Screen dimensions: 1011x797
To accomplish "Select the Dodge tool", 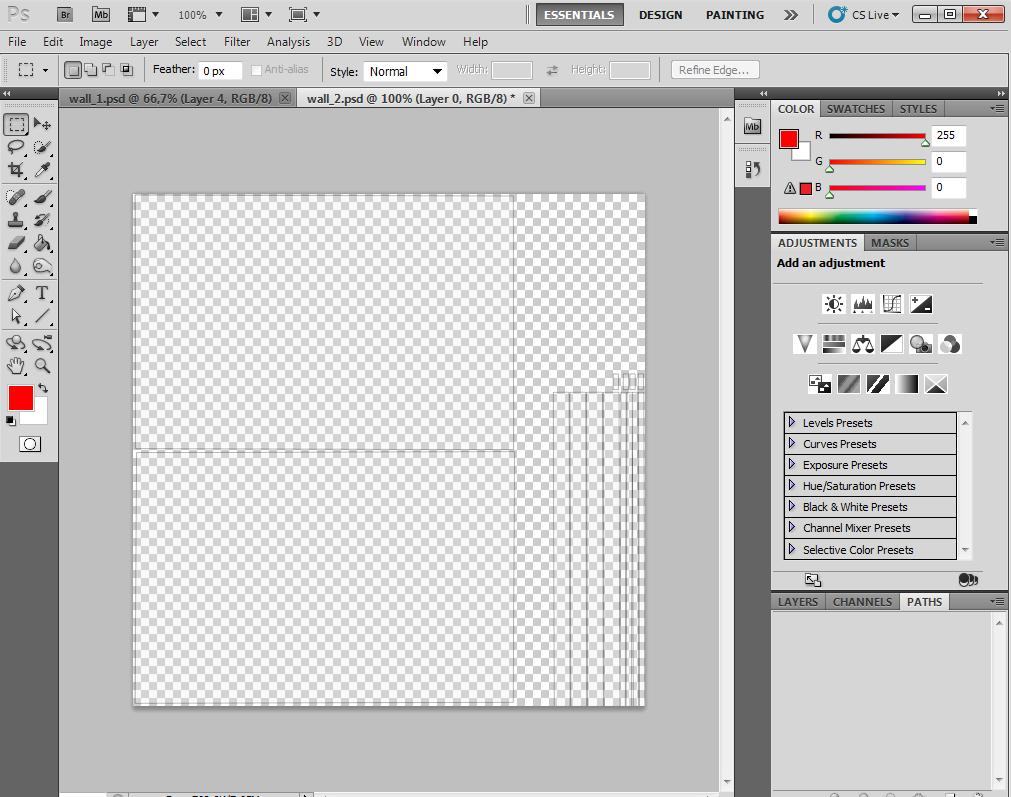I will [43, 266].
